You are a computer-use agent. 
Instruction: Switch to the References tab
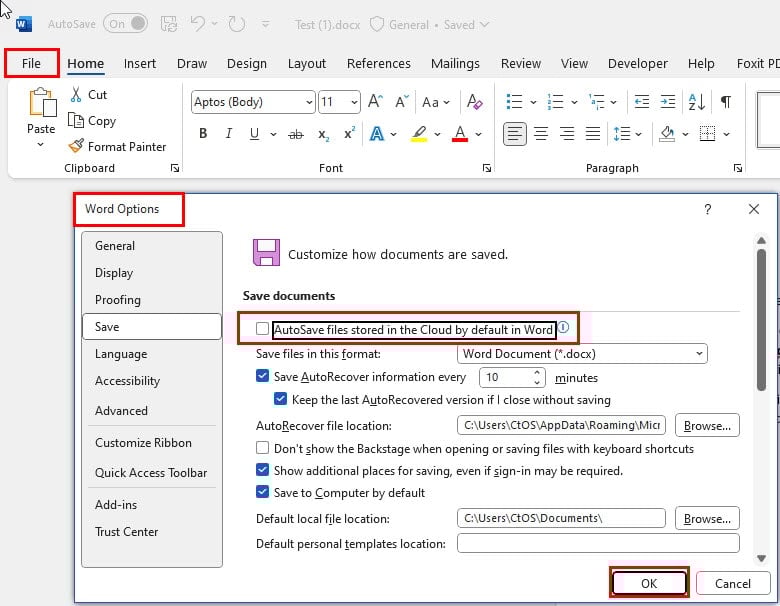(x=379, y=64)
